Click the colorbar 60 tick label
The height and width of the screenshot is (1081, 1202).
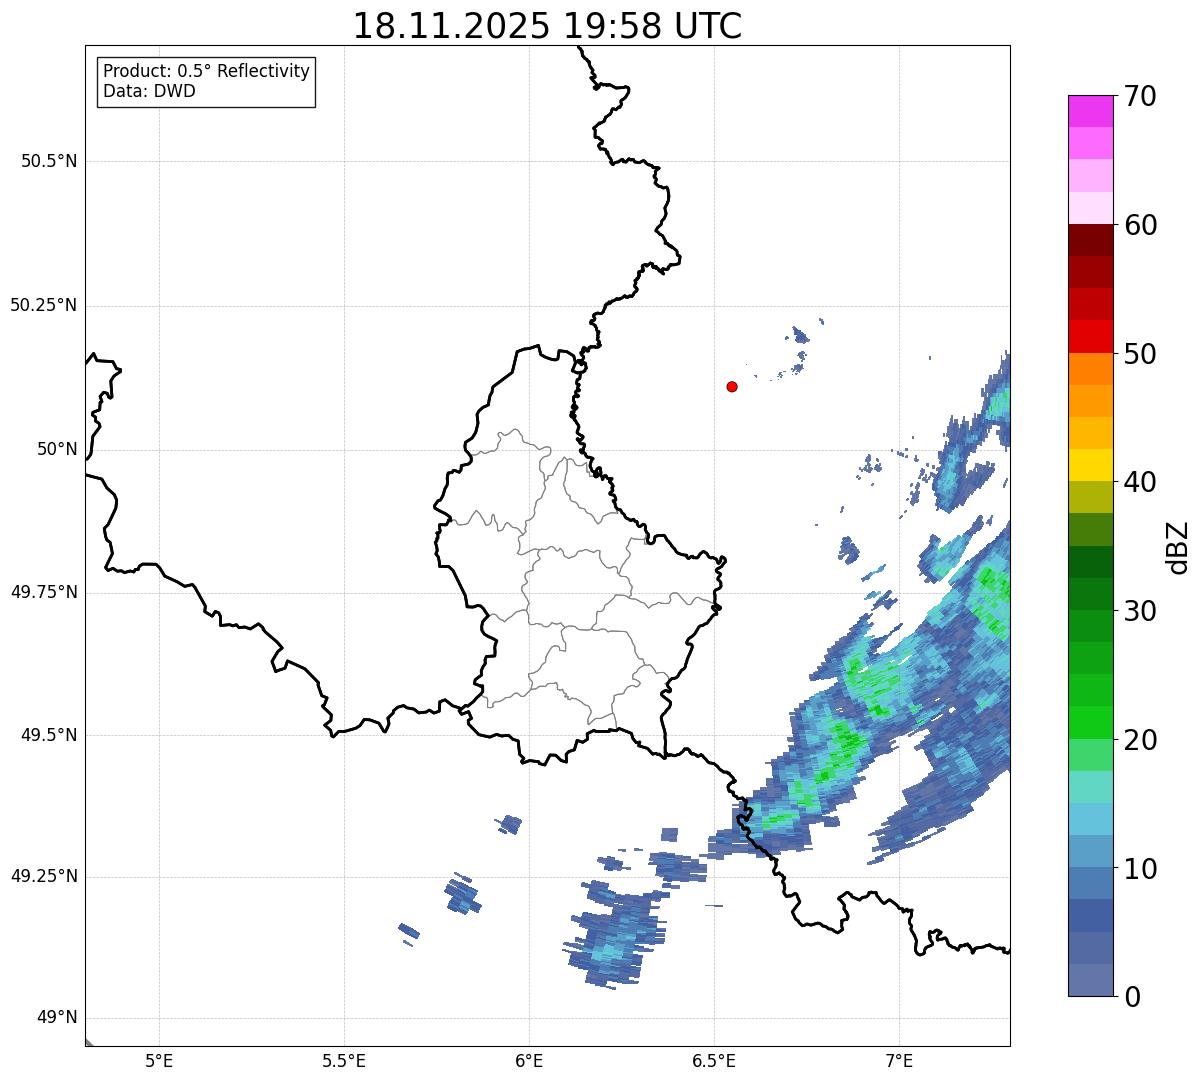[x=1140, y=225]
